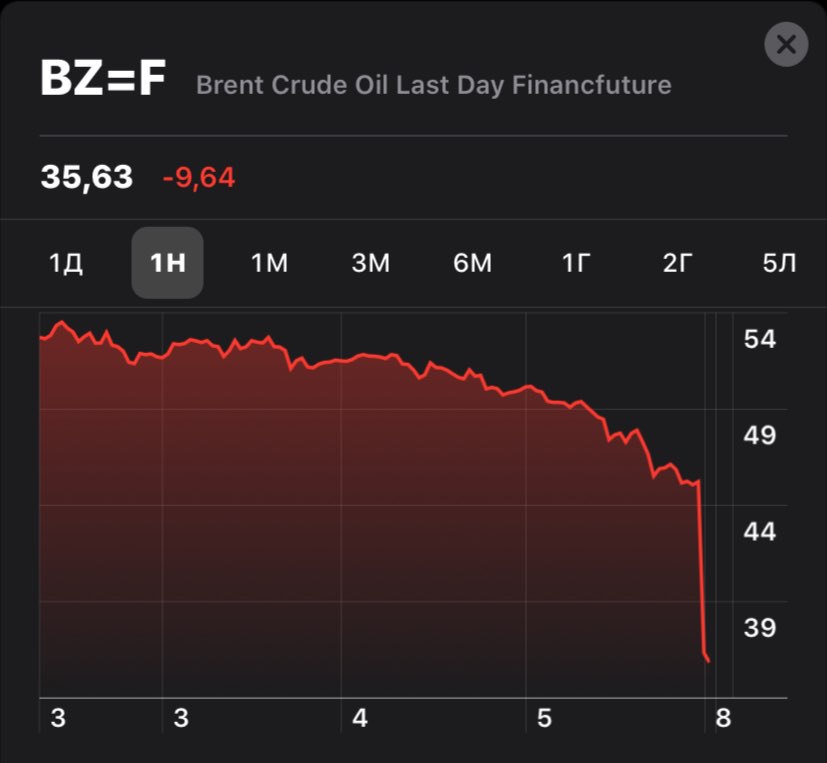Click the 54 price axis label
The height and width of the screenshot is (763, 827).
click(760, 339)
